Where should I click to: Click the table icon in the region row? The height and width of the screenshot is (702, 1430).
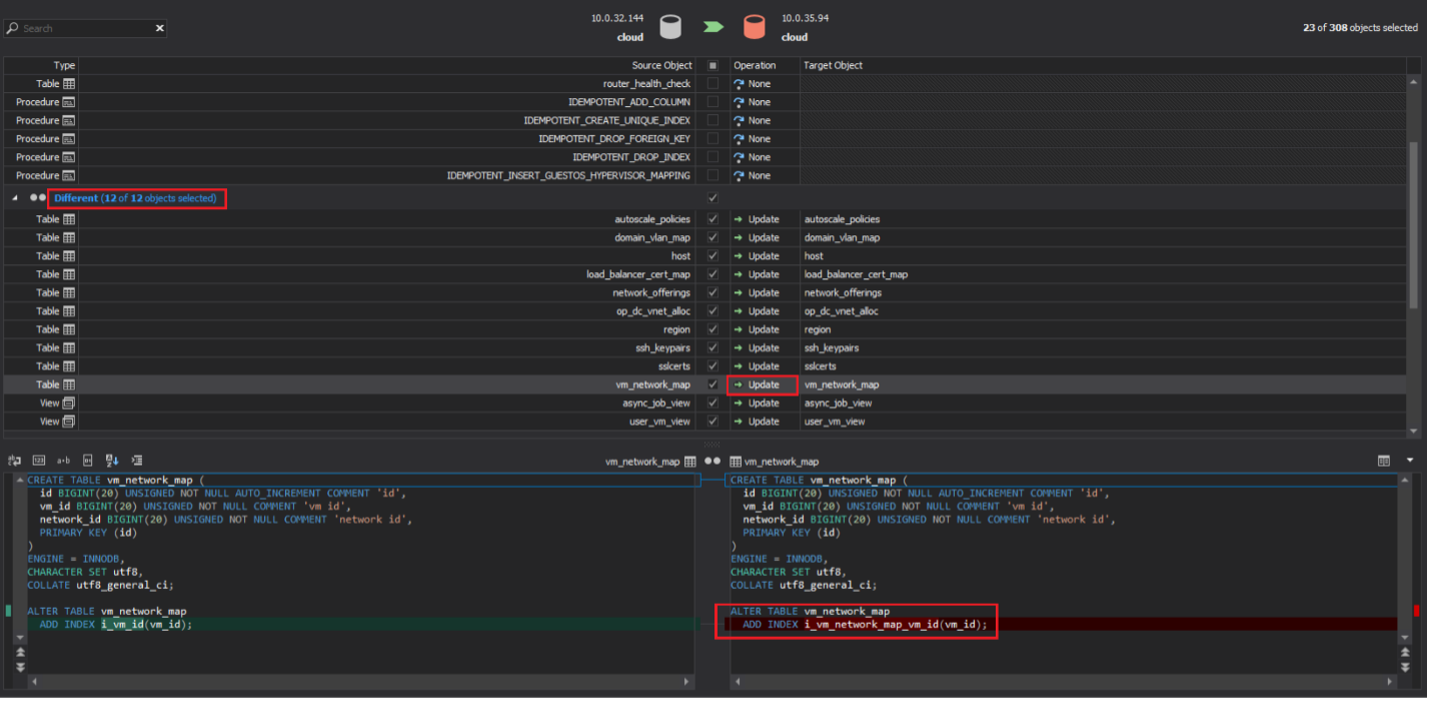[69, 329]
